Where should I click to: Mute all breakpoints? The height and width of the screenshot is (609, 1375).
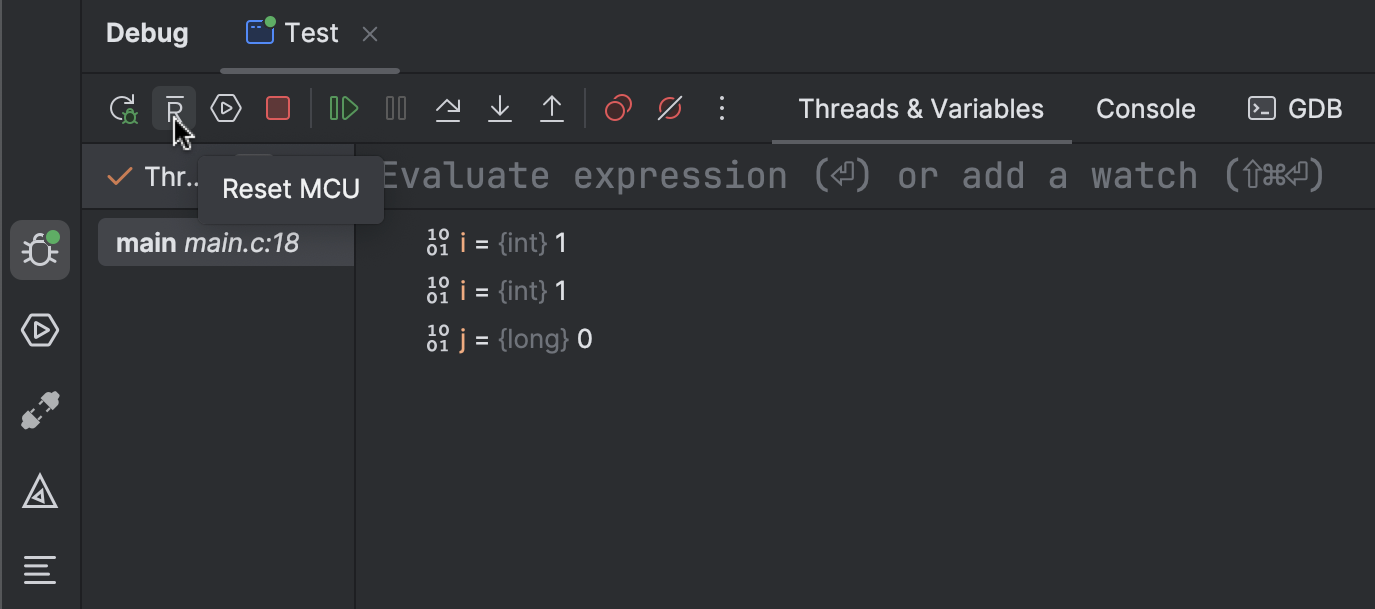pyautogui.click(x=669, y=108)
